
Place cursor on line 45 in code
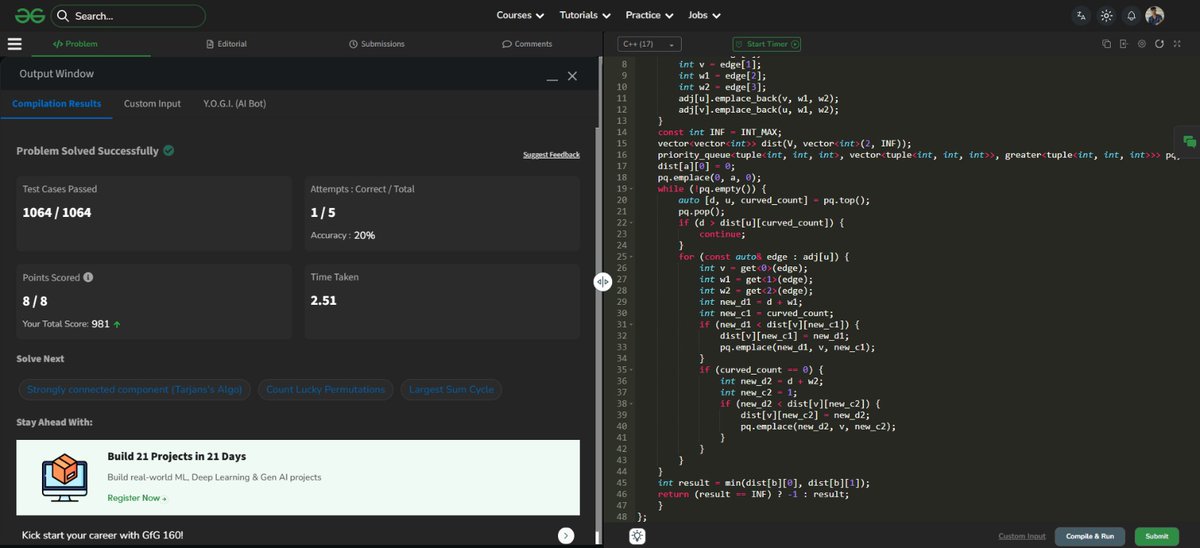763,482
